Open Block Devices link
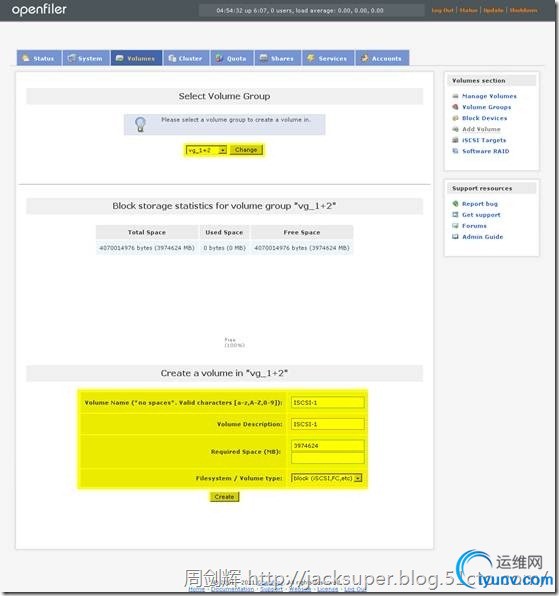 (485, 118)
